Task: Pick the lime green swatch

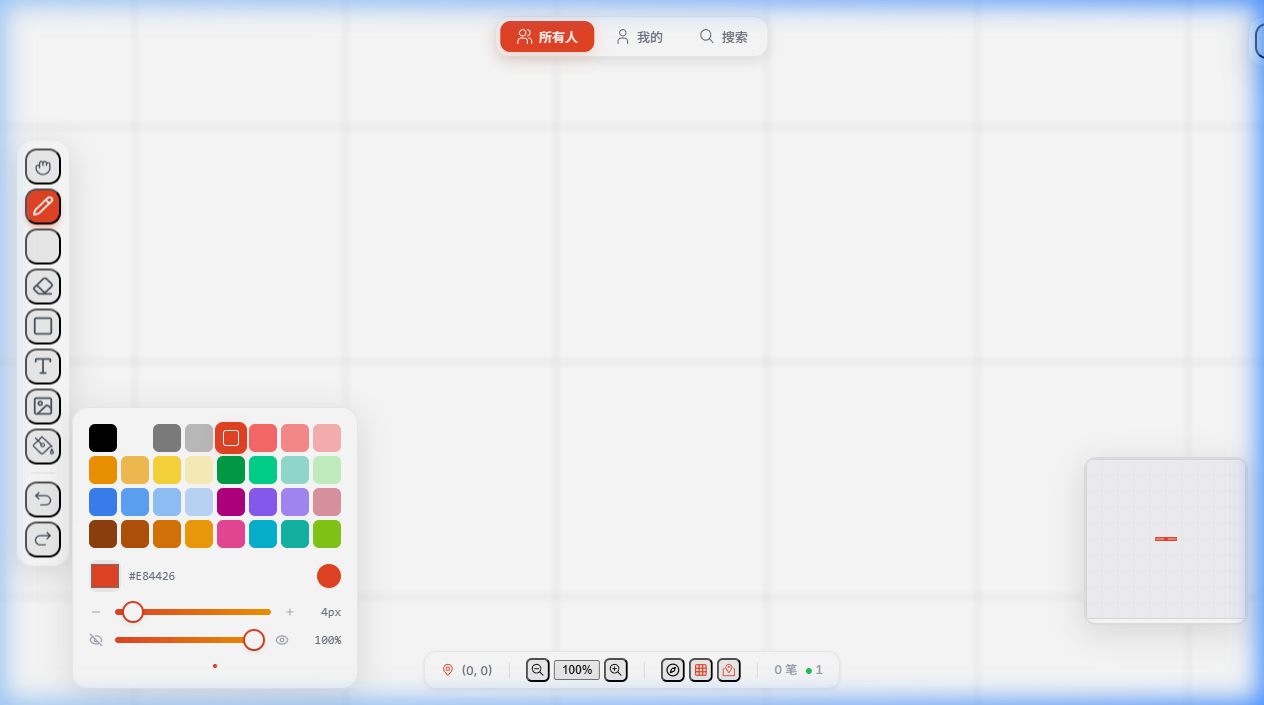Action: click(x=327, y=534)
